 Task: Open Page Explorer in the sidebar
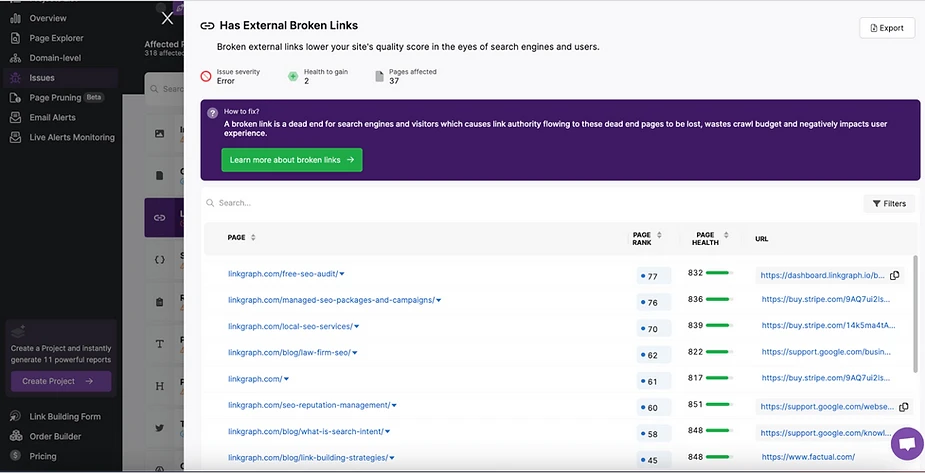tap(56, 38)
